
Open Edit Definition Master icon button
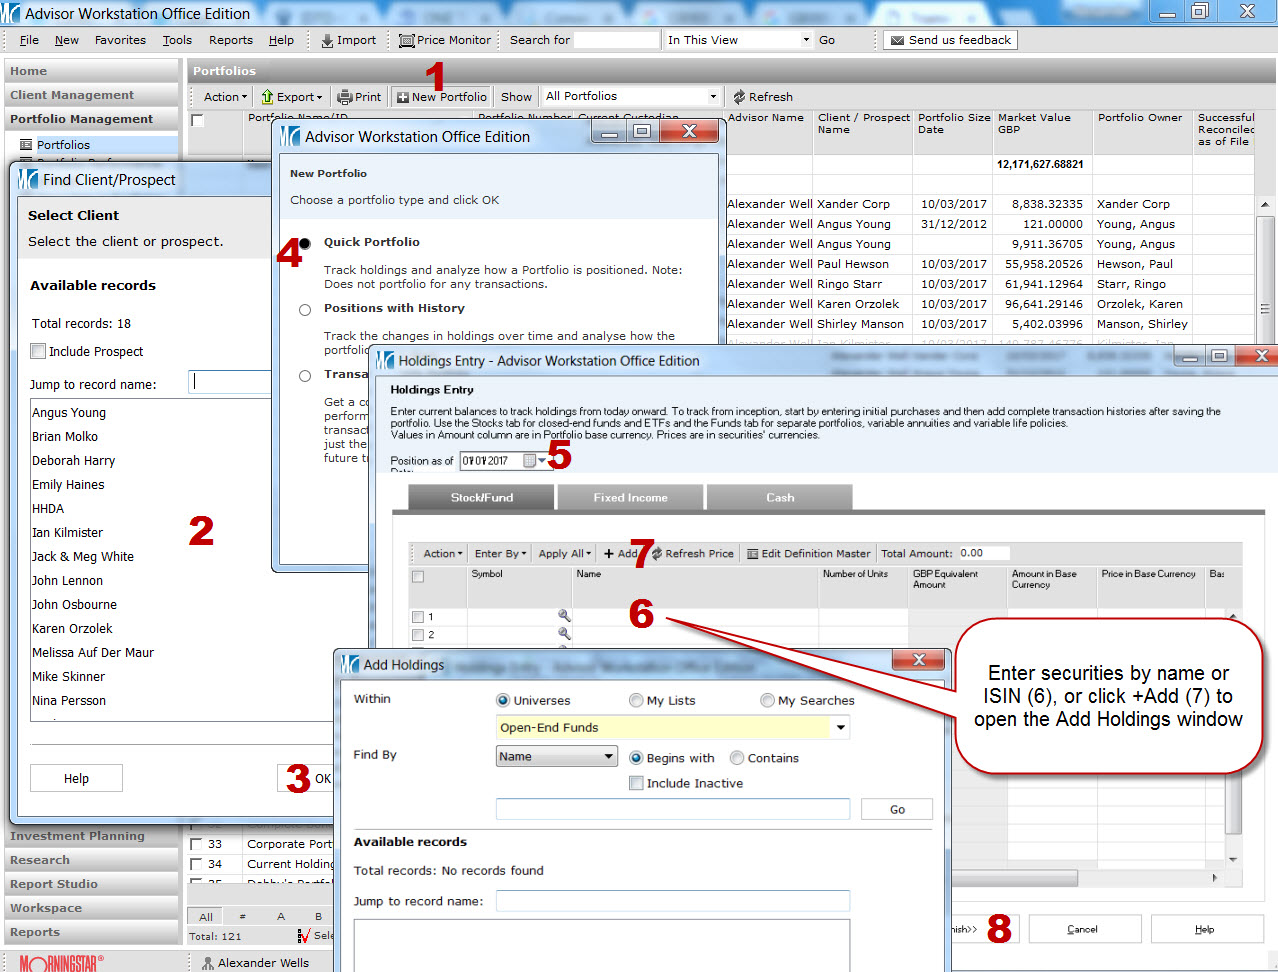[753, 554]
